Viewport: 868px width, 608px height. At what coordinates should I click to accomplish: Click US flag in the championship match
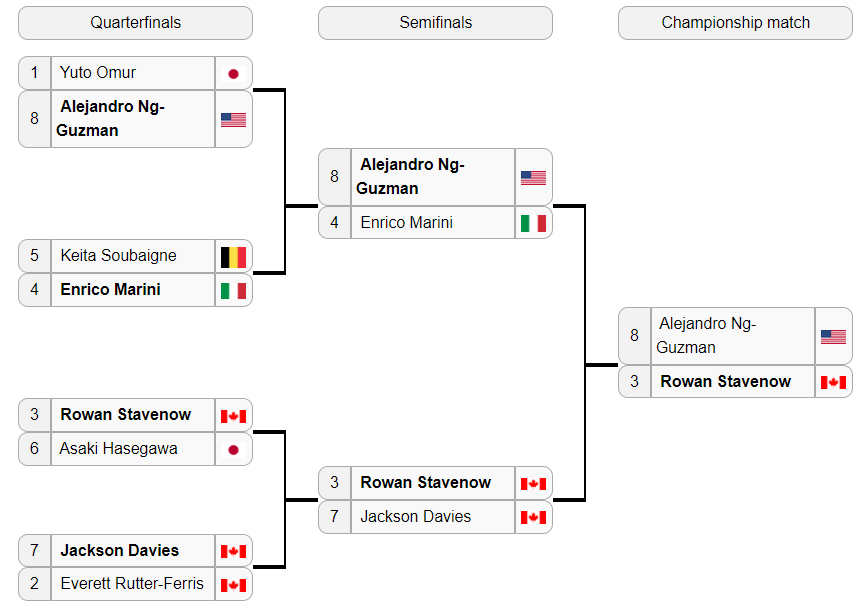(833, 337)
